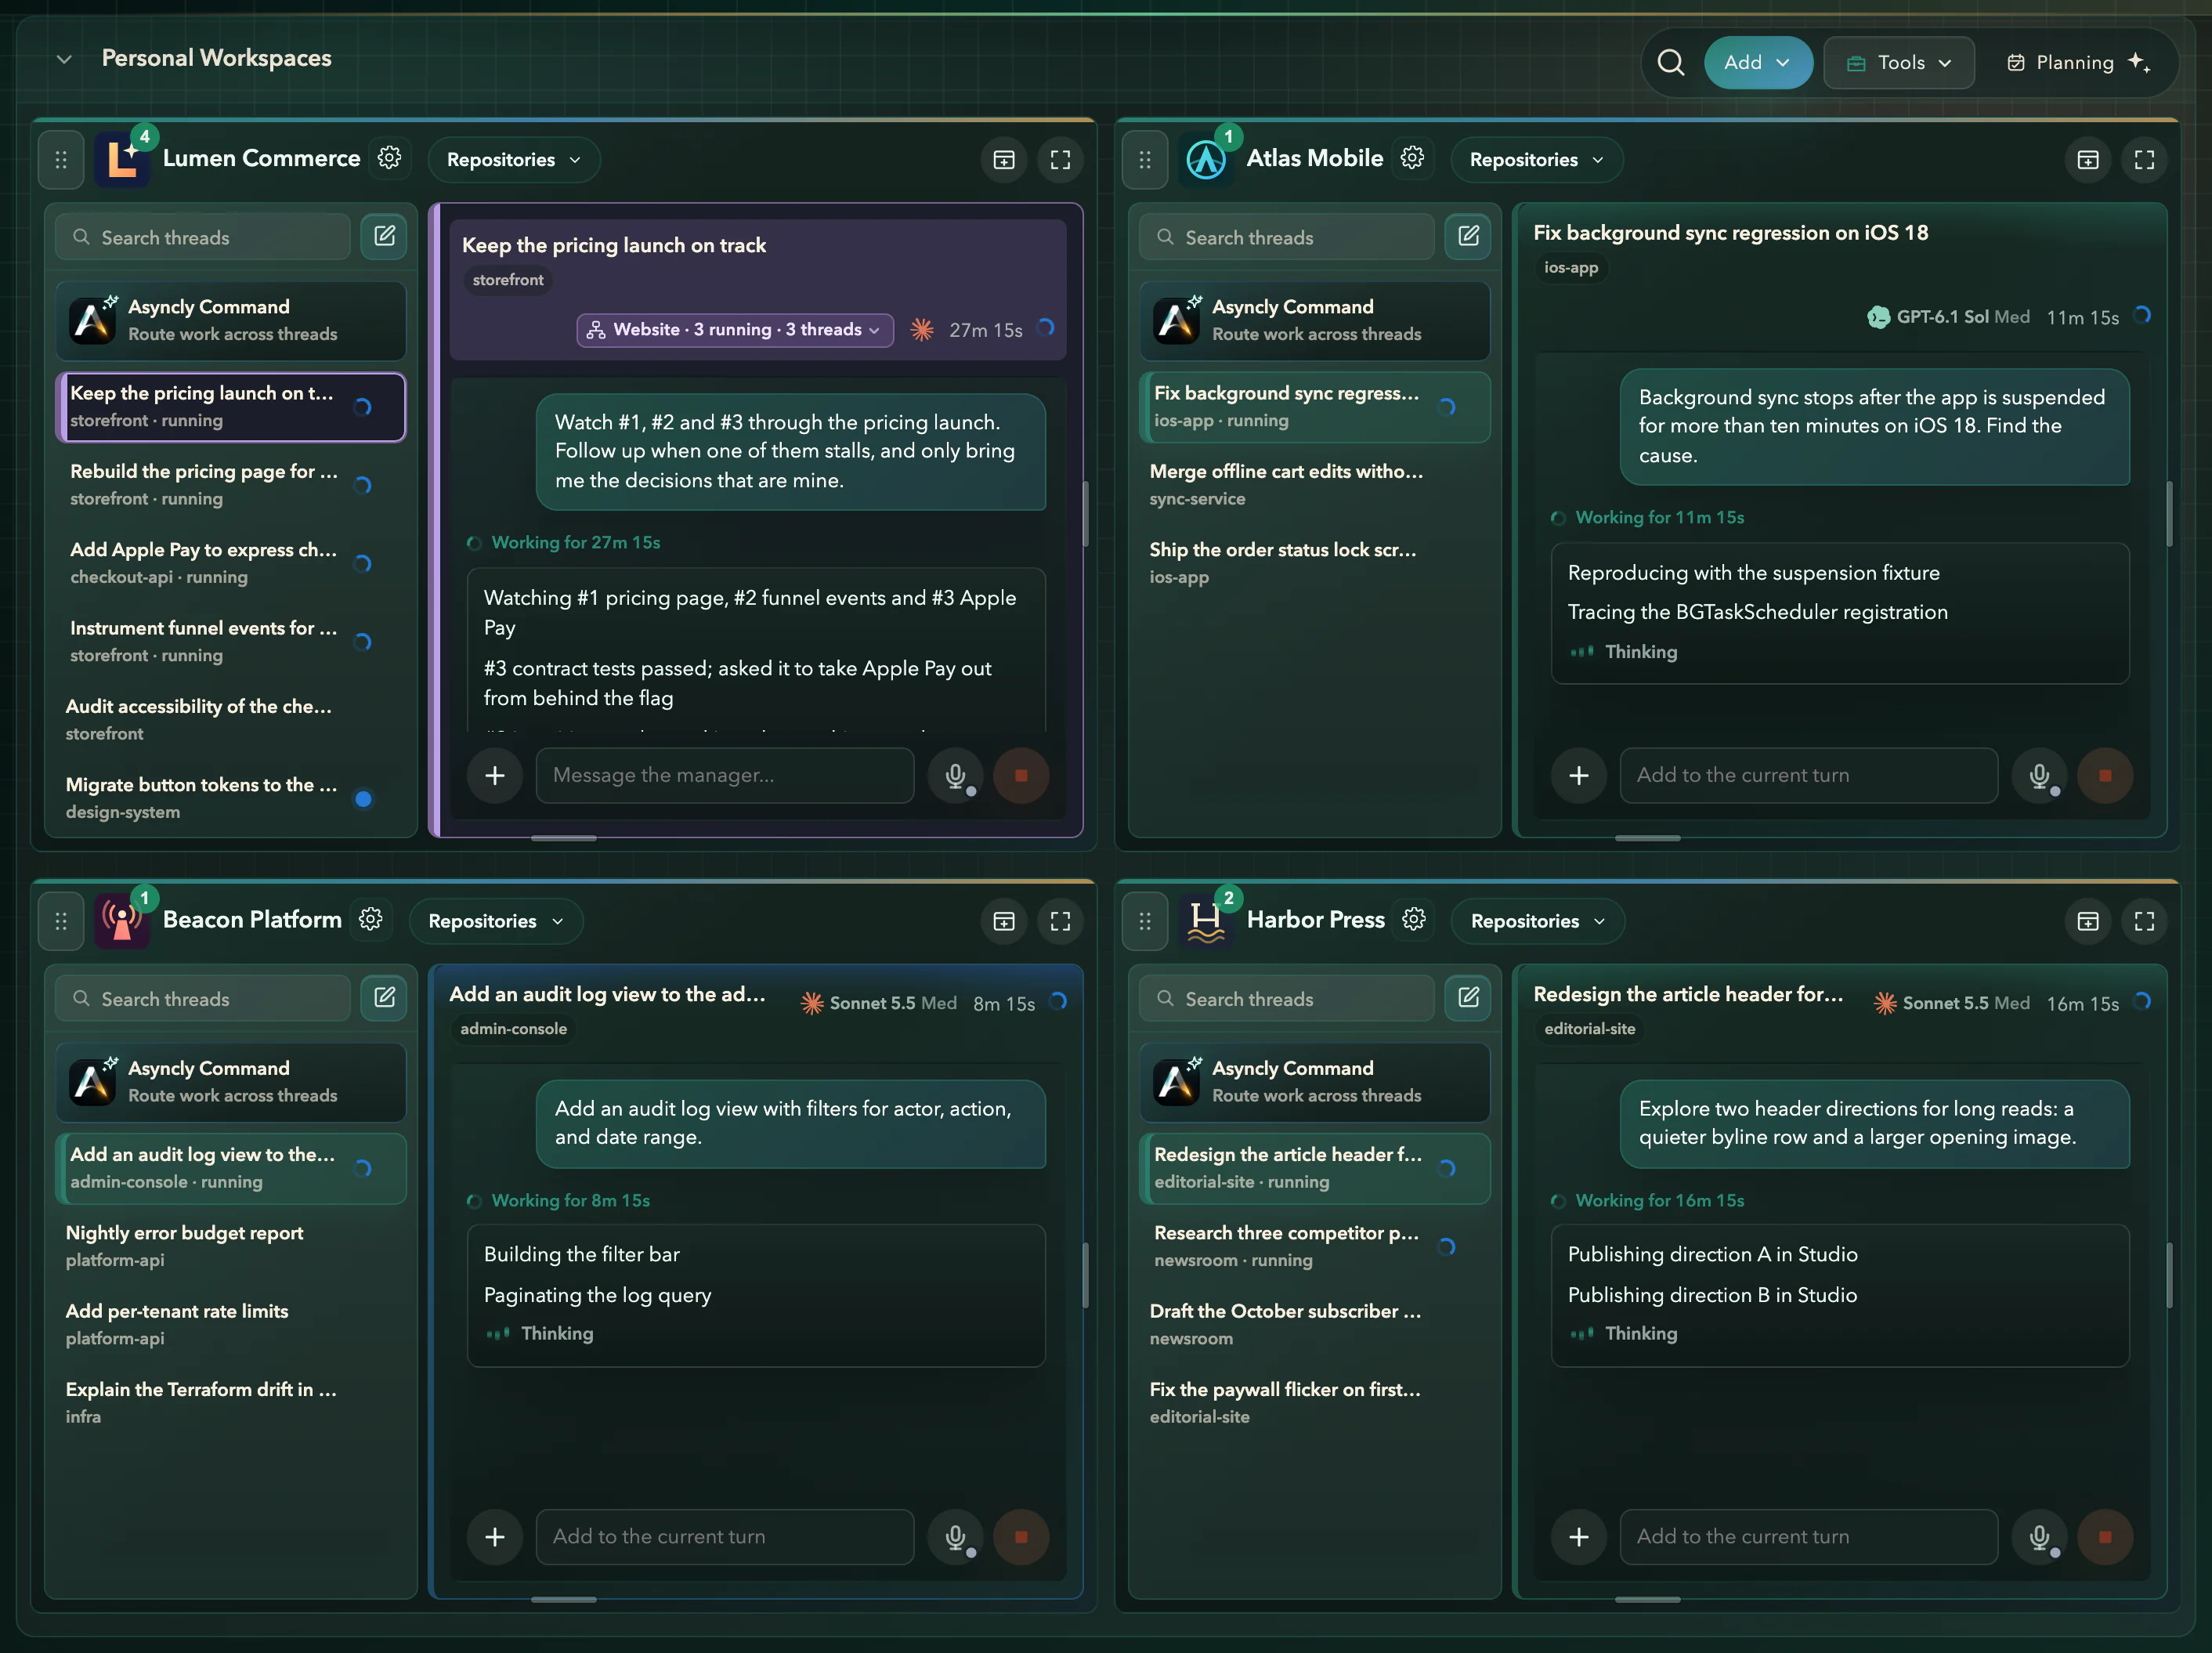This screenshot has width=2212, height=1653.
Task: Select thread Merge offline cart edits
Action: coord(1315,485)
